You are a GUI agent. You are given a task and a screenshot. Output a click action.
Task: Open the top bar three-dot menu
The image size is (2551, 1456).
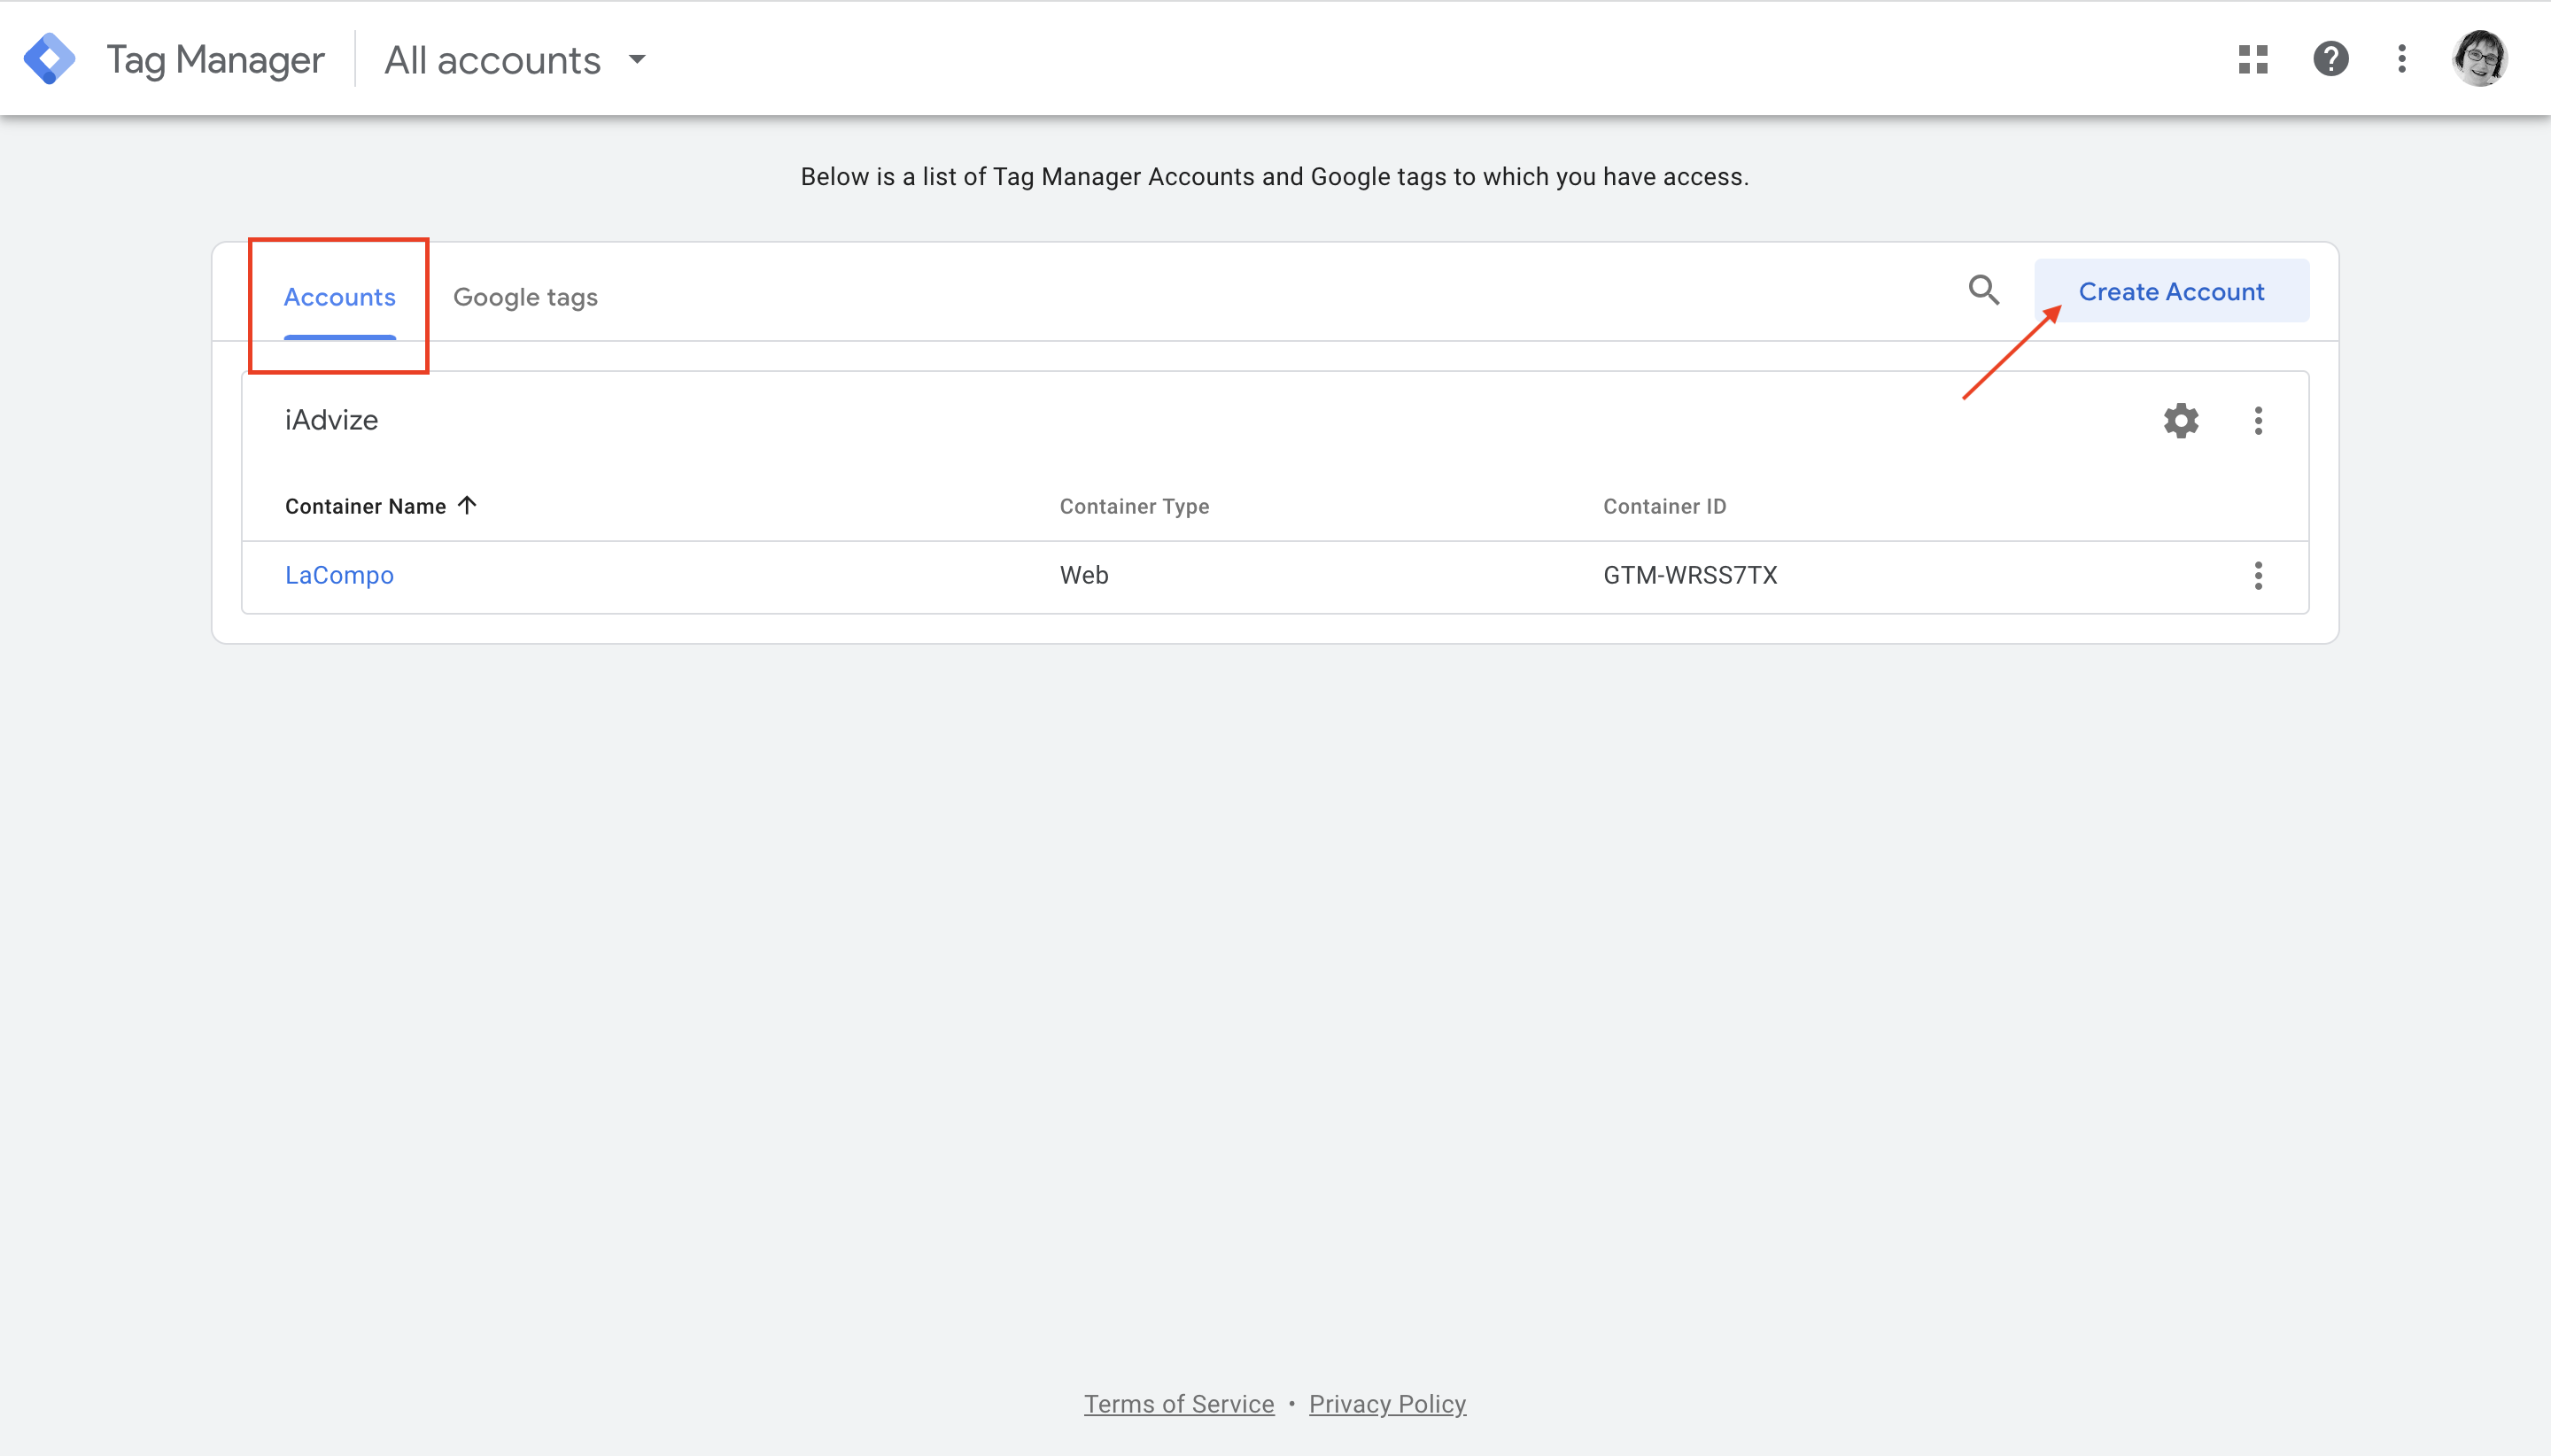(x=2402, y=59)
